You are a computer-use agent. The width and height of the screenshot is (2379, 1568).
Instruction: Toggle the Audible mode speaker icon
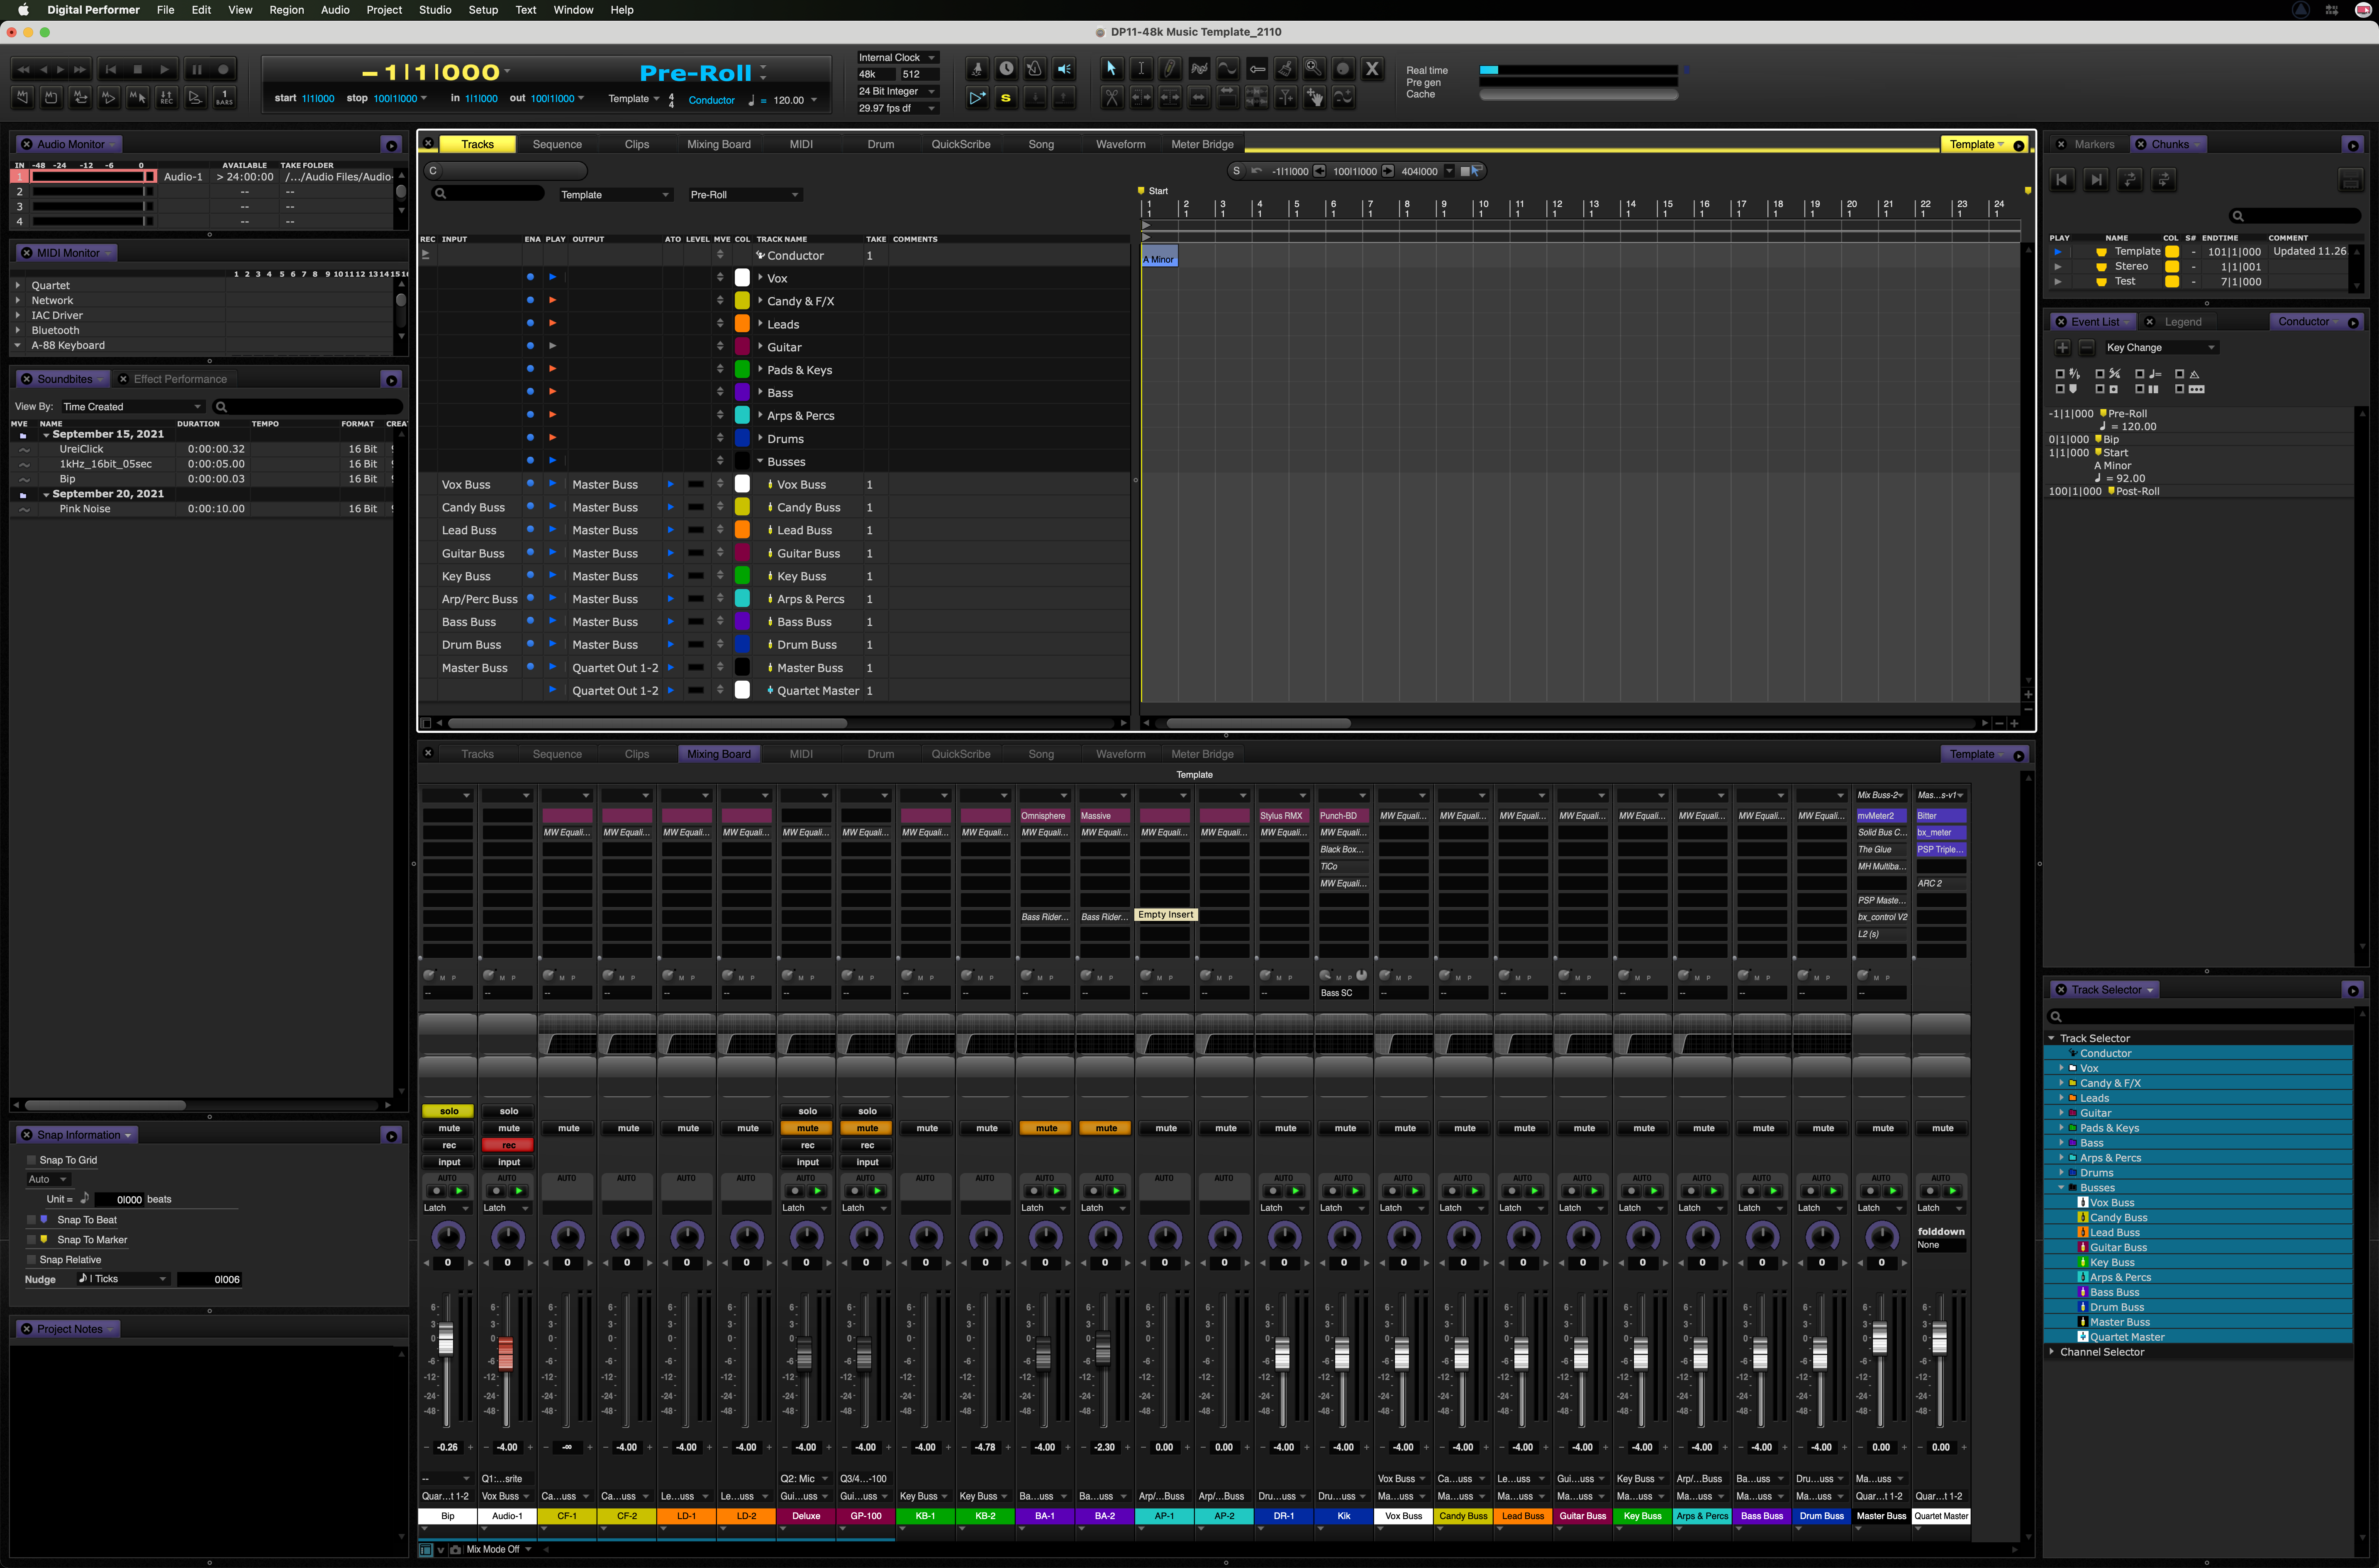click(x=1064, y=69)
